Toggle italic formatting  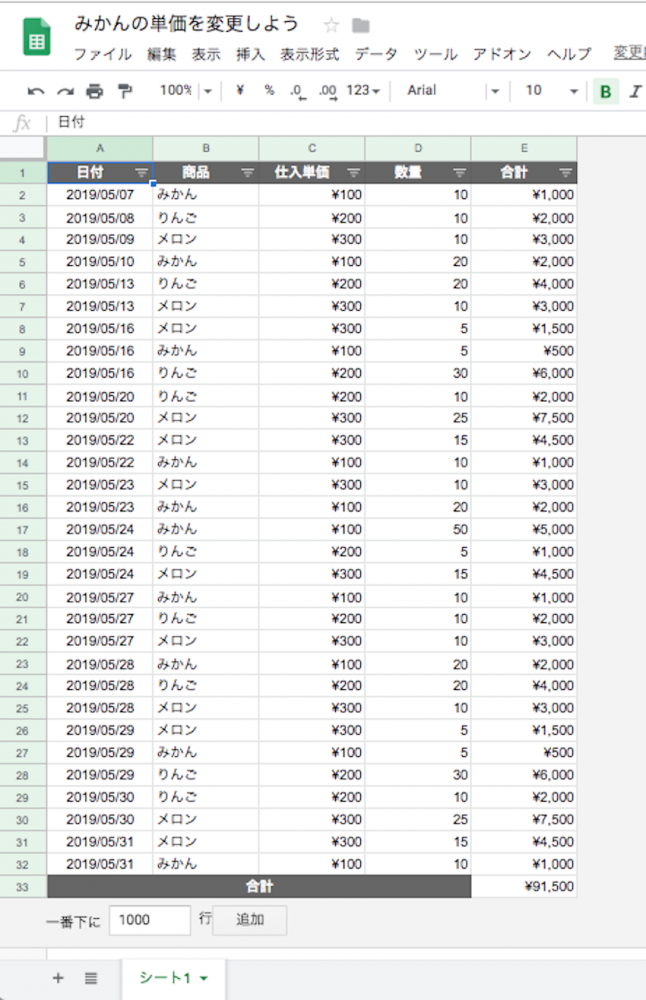634,92
